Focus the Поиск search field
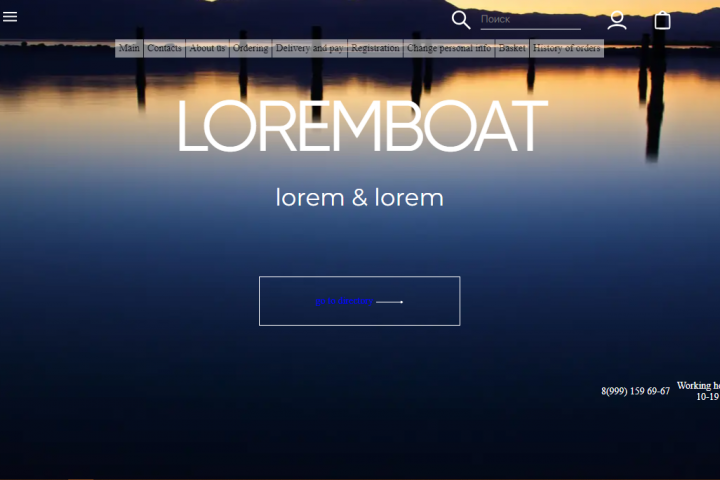This screenshot has width=720, height=480. [530, 20]
